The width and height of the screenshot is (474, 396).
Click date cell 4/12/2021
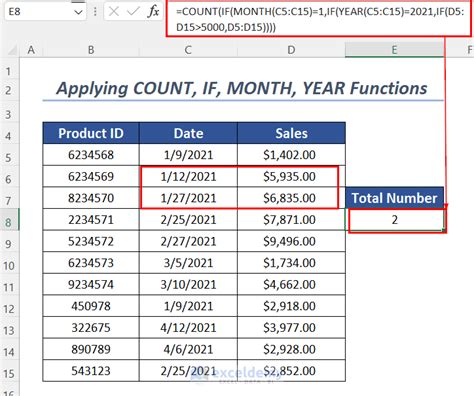188,328
